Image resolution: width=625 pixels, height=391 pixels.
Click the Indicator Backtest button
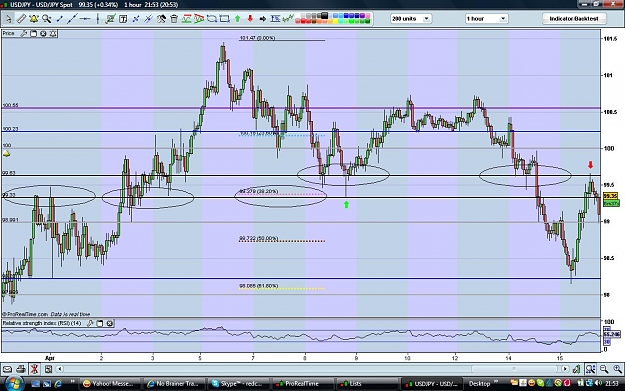[574, 19]
